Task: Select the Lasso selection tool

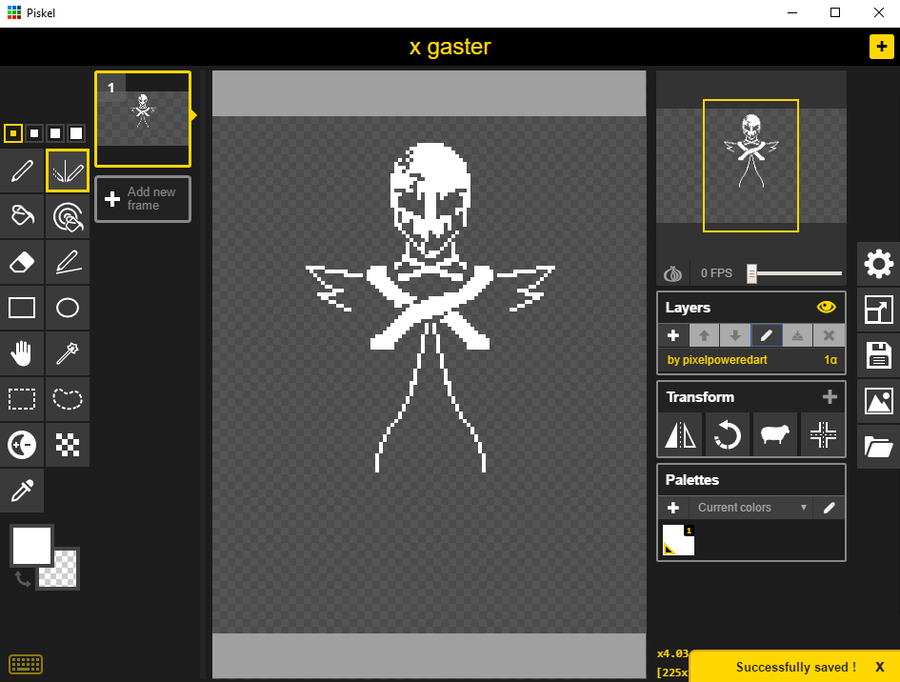Action: pos(67,399)
